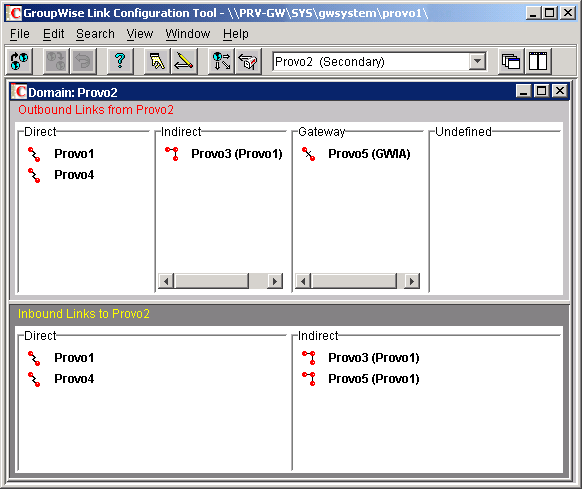Click the link icon beside inbound Direct Provo4
Image resolution: width=582 pixels, height=489 pixels.
click(x=34, y=379)
